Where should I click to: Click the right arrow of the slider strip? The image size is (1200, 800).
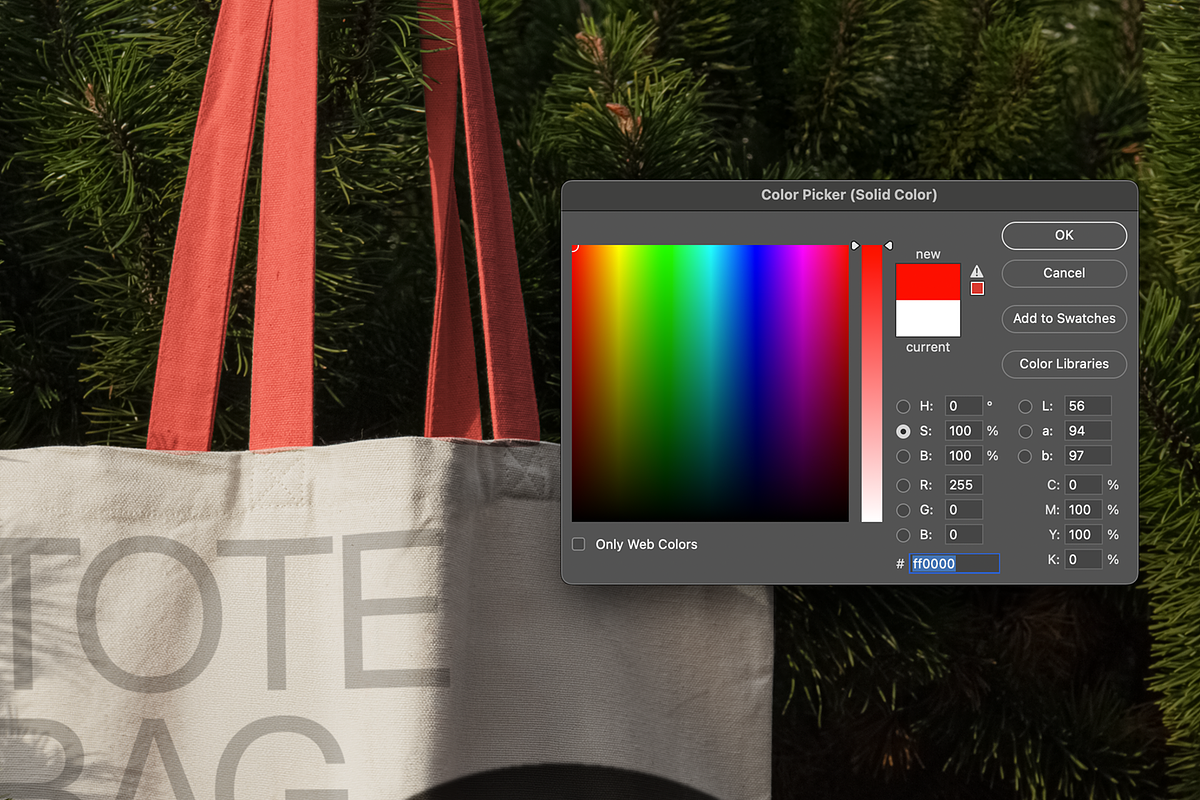point(888,245)
